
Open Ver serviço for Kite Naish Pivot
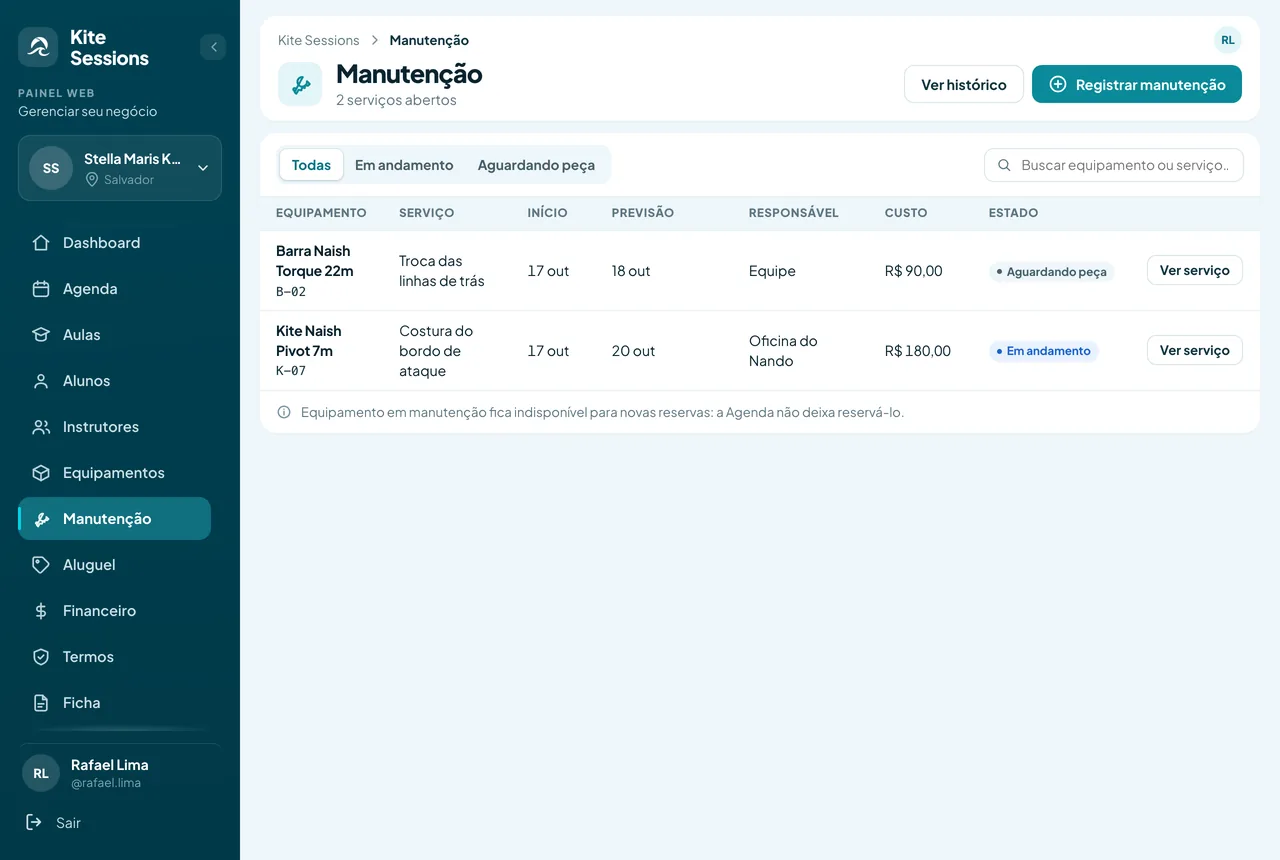click(x=1195, y=350)
